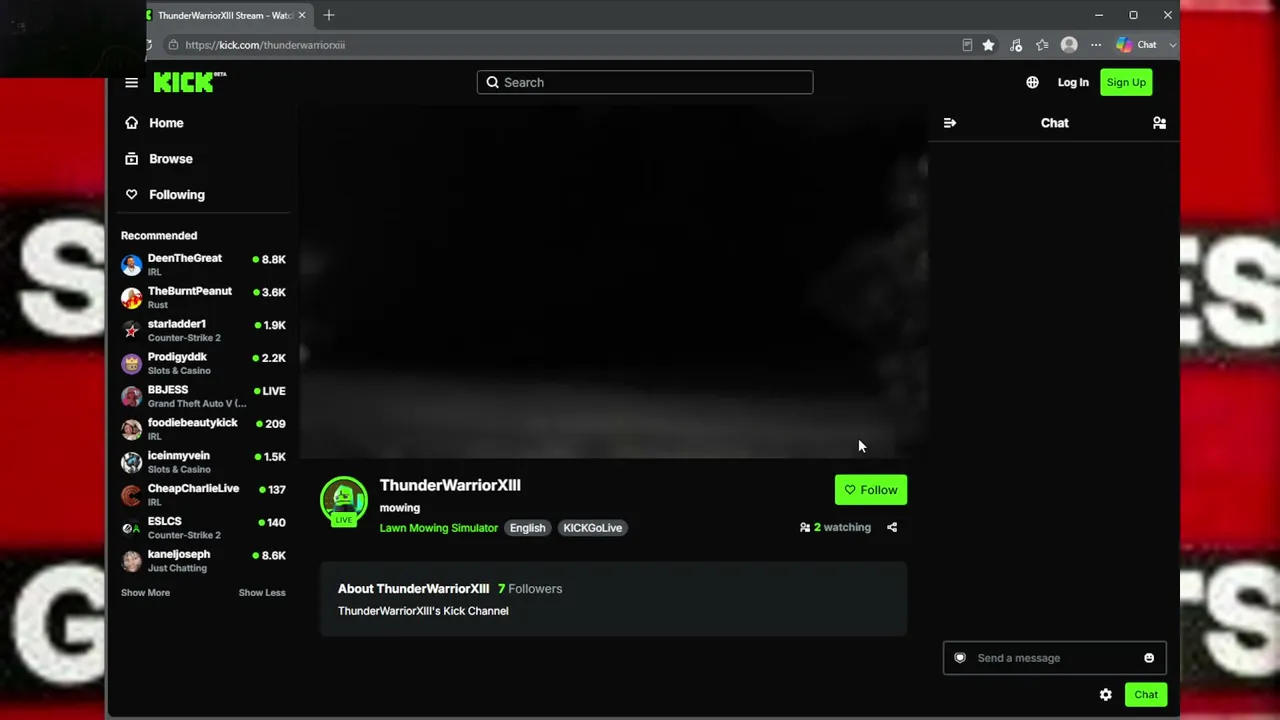This screenshot has width=1280, height=720.
Task: Click Prodigyddk's avatar
Action: pos(131,364)
